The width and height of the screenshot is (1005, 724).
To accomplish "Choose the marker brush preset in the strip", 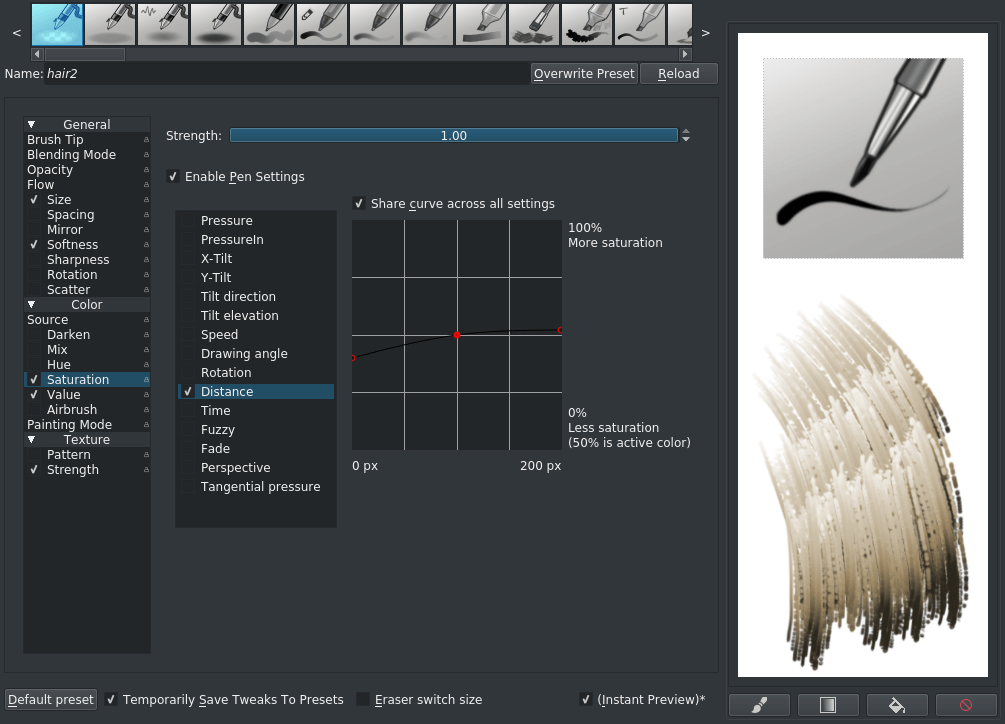I will pyautogui.click(x=481, y=24).
